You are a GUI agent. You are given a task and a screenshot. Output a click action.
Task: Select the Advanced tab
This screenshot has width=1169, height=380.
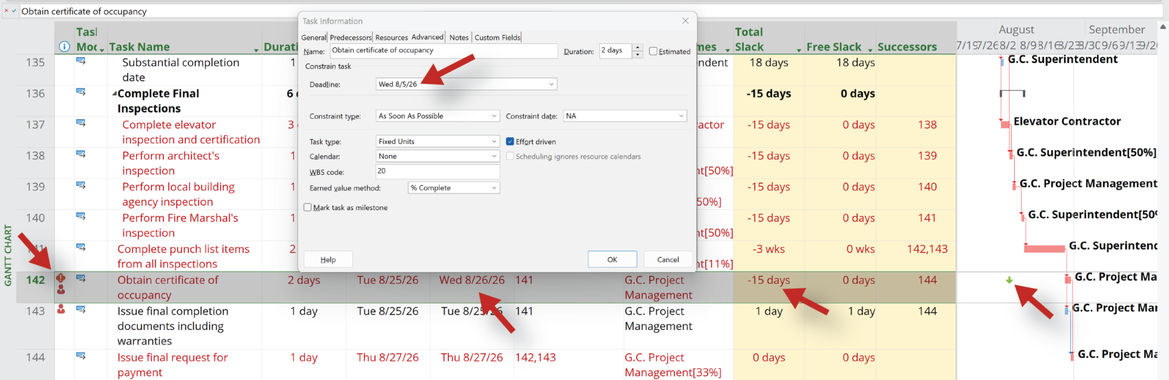pyautogui.click(x=427, y=37)
